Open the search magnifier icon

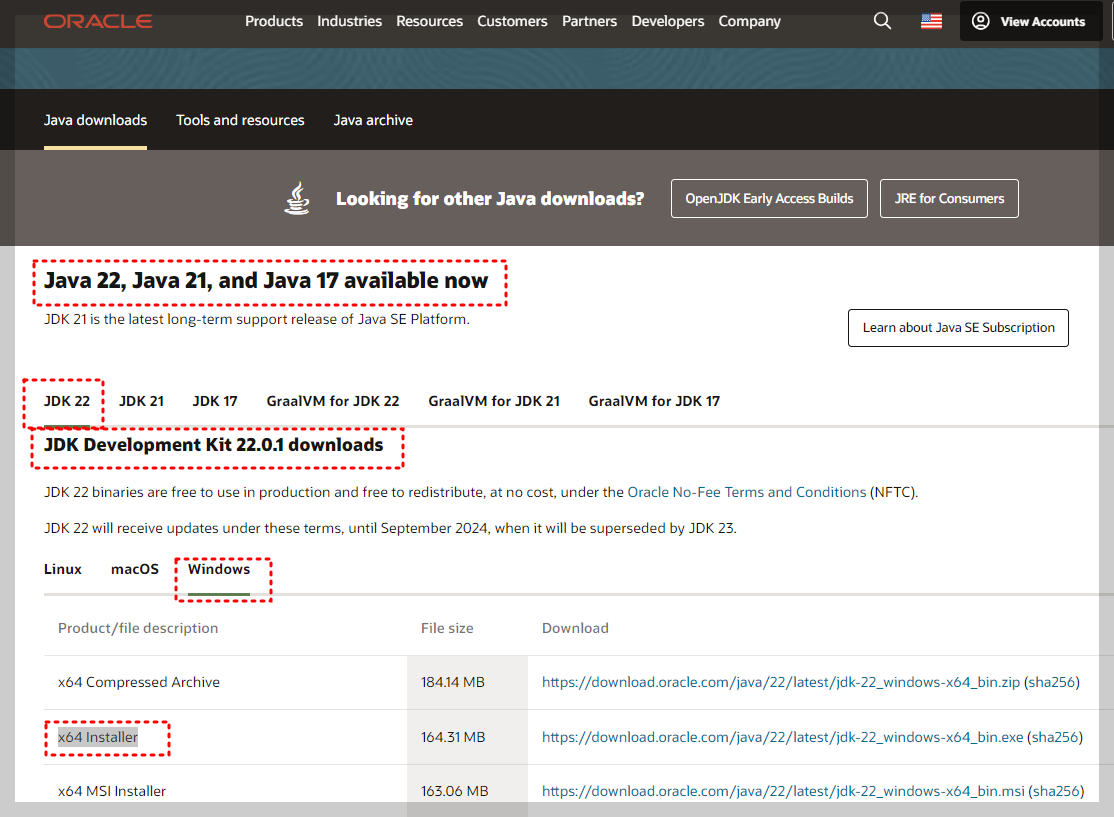point(882,21)
